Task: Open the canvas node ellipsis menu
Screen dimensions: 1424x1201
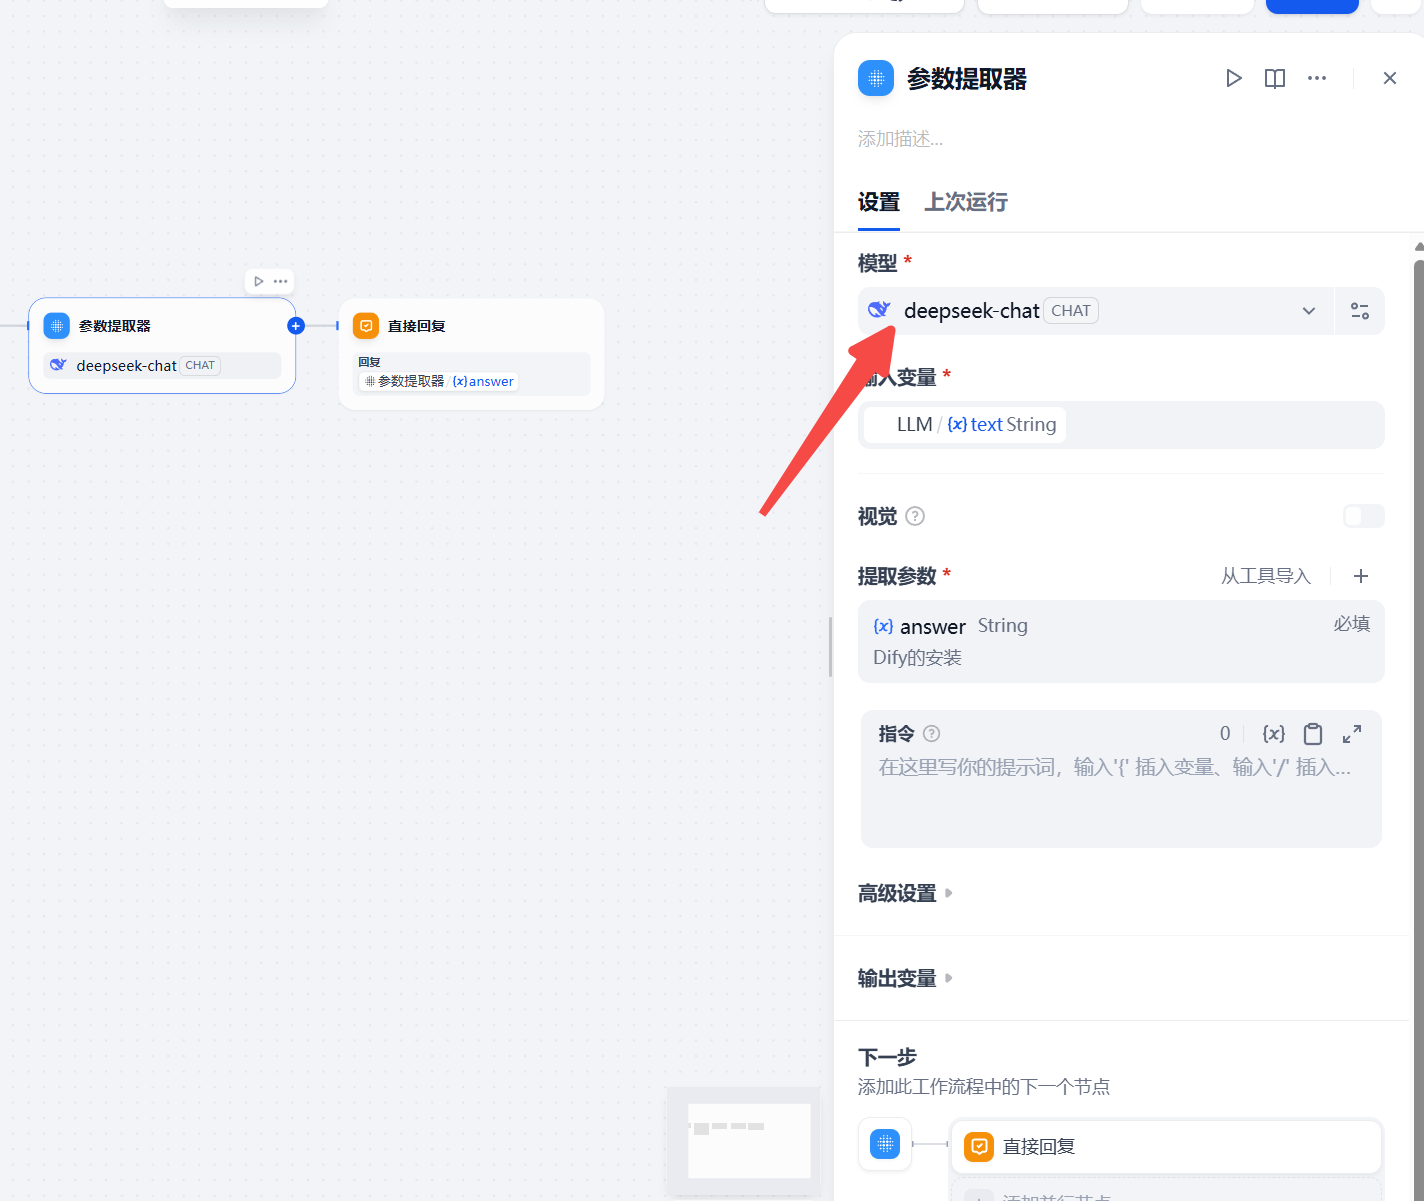Action: tap(281, 281)
